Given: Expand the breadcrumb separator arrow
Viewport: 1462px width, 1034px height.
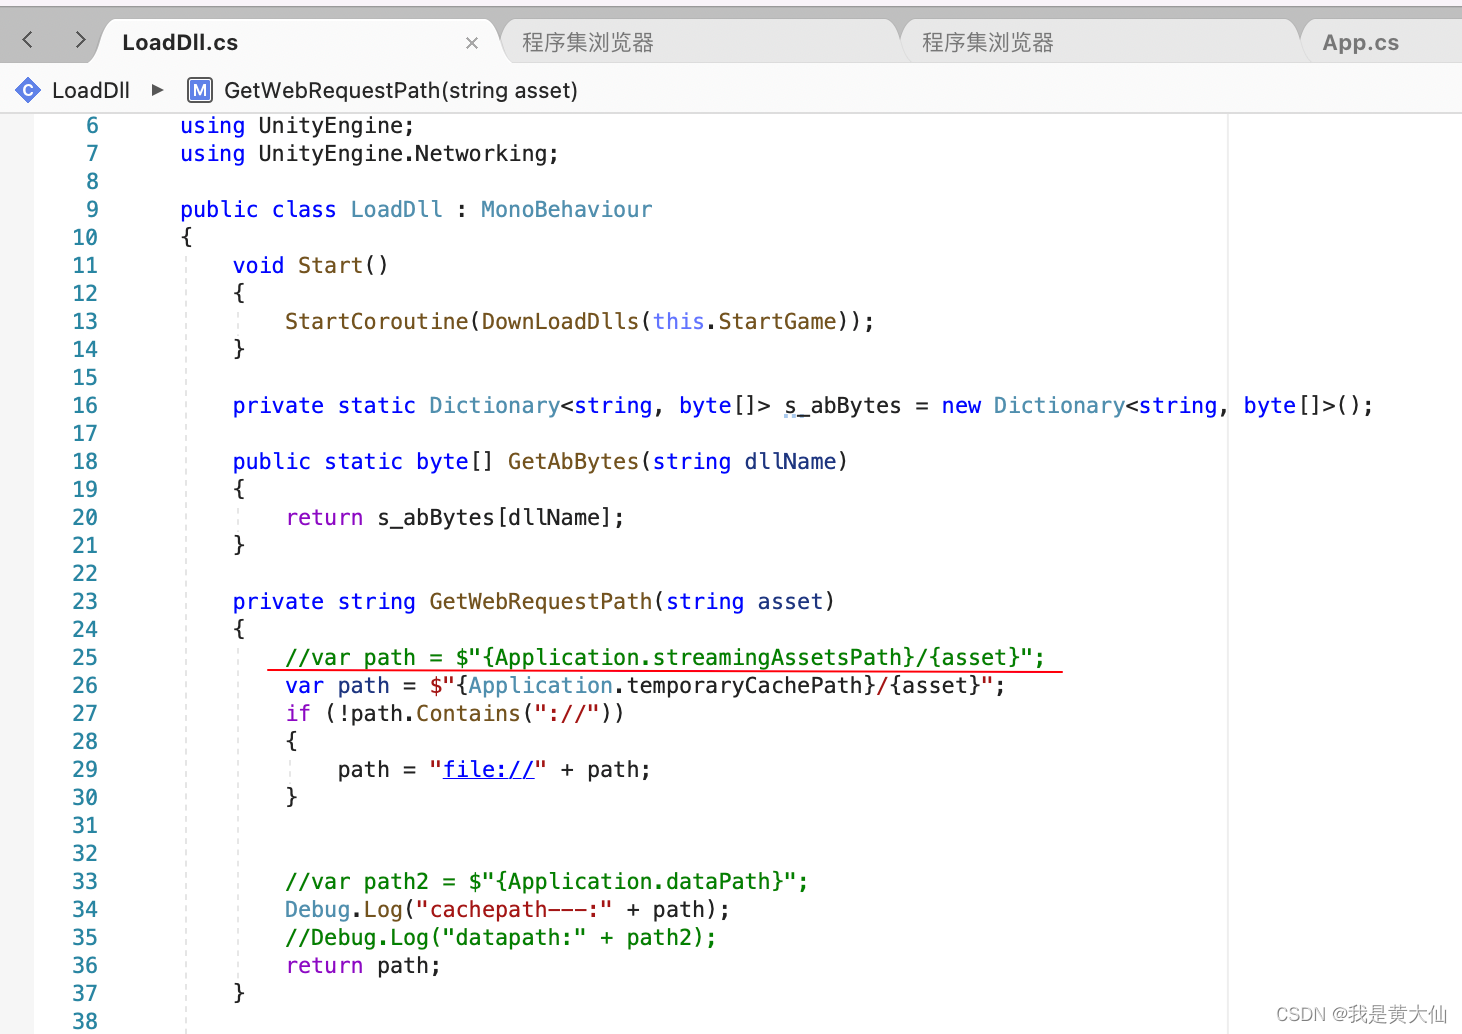Looking at the screenshot, I should pyautogui.click(x=157, y=90).
